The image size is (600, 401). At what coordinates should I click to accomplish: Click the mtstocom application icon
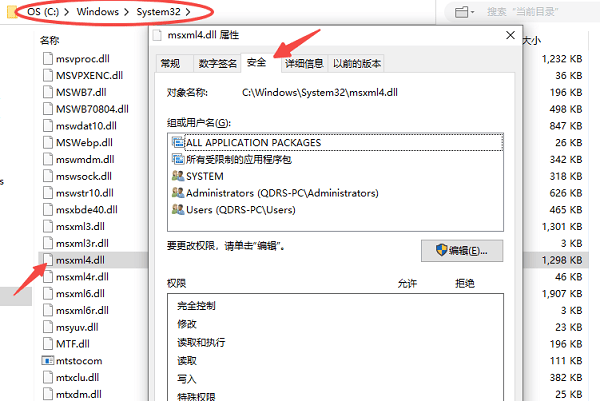[x=47, y=361]
